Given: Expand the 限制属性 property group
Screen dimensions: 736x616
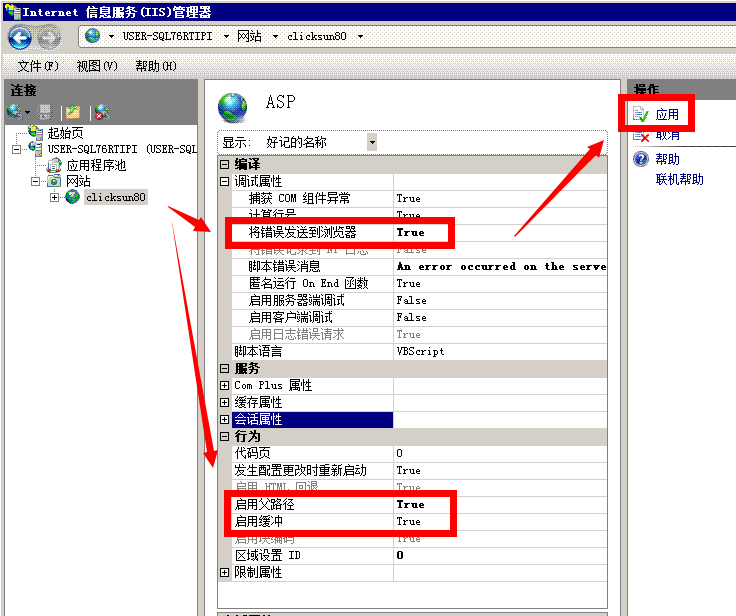Looking at the screenshot, I should 224,572.
